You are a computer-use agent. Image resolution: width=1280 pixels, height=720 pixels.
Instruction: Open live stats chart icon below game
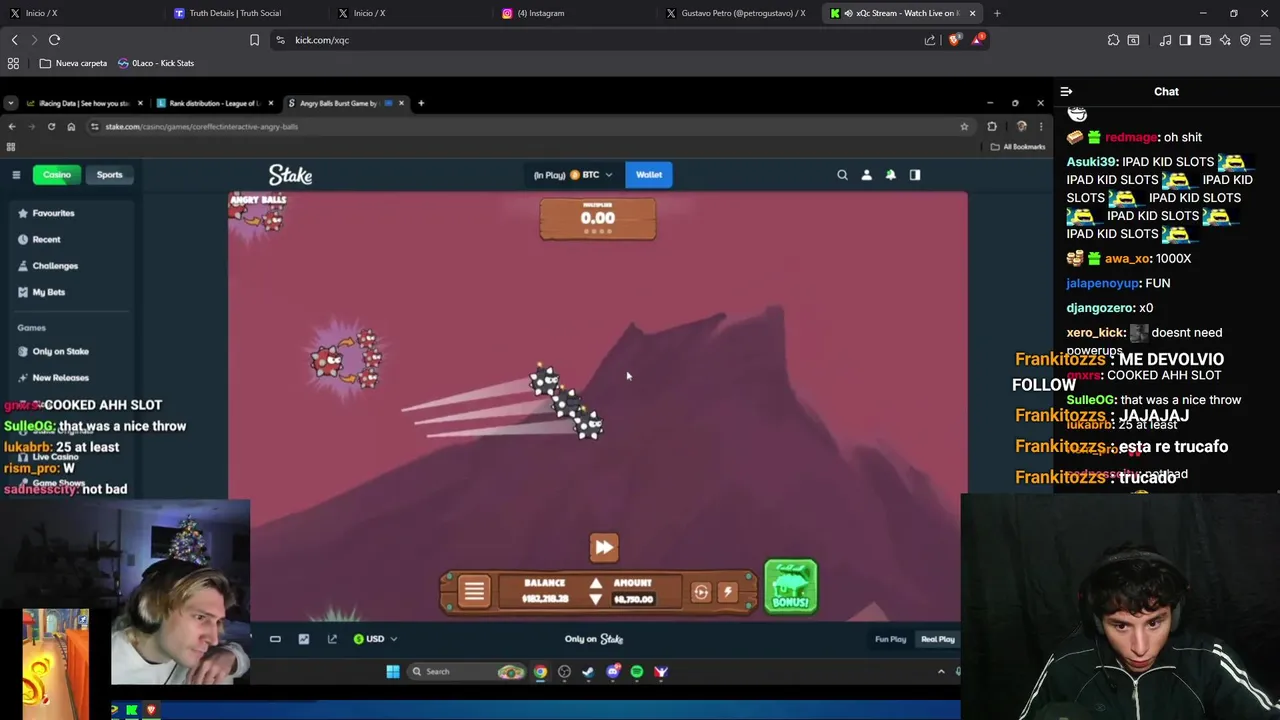304,639
